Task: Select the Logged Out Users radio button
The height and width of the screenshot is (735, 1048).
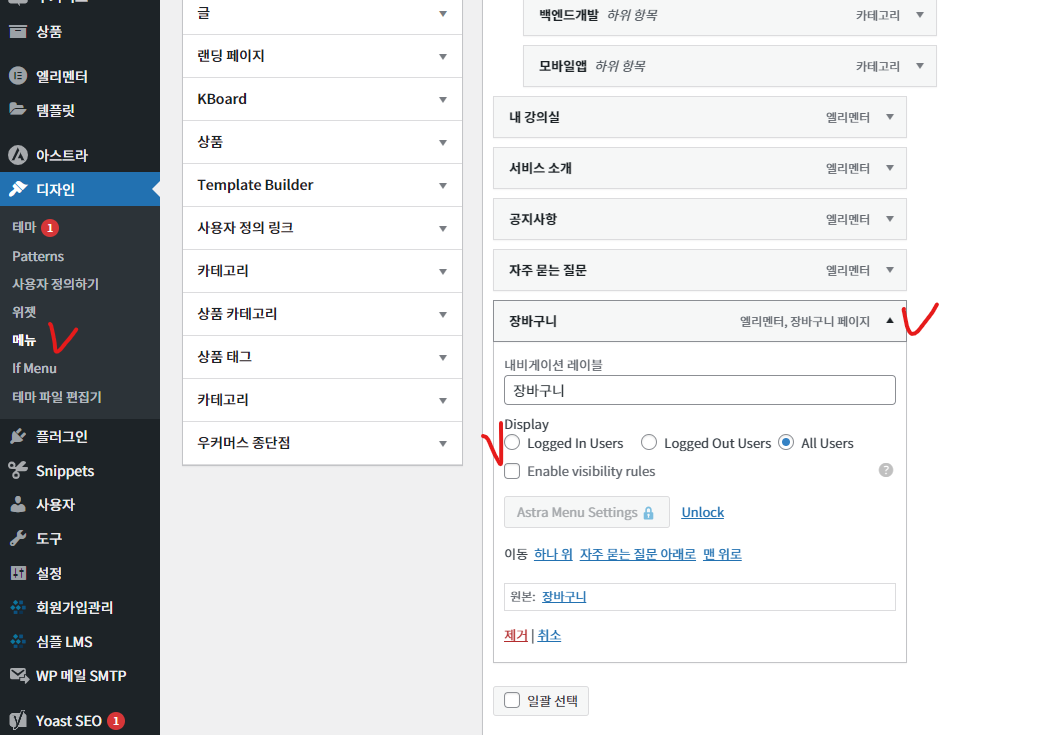Action: [648, 442]
